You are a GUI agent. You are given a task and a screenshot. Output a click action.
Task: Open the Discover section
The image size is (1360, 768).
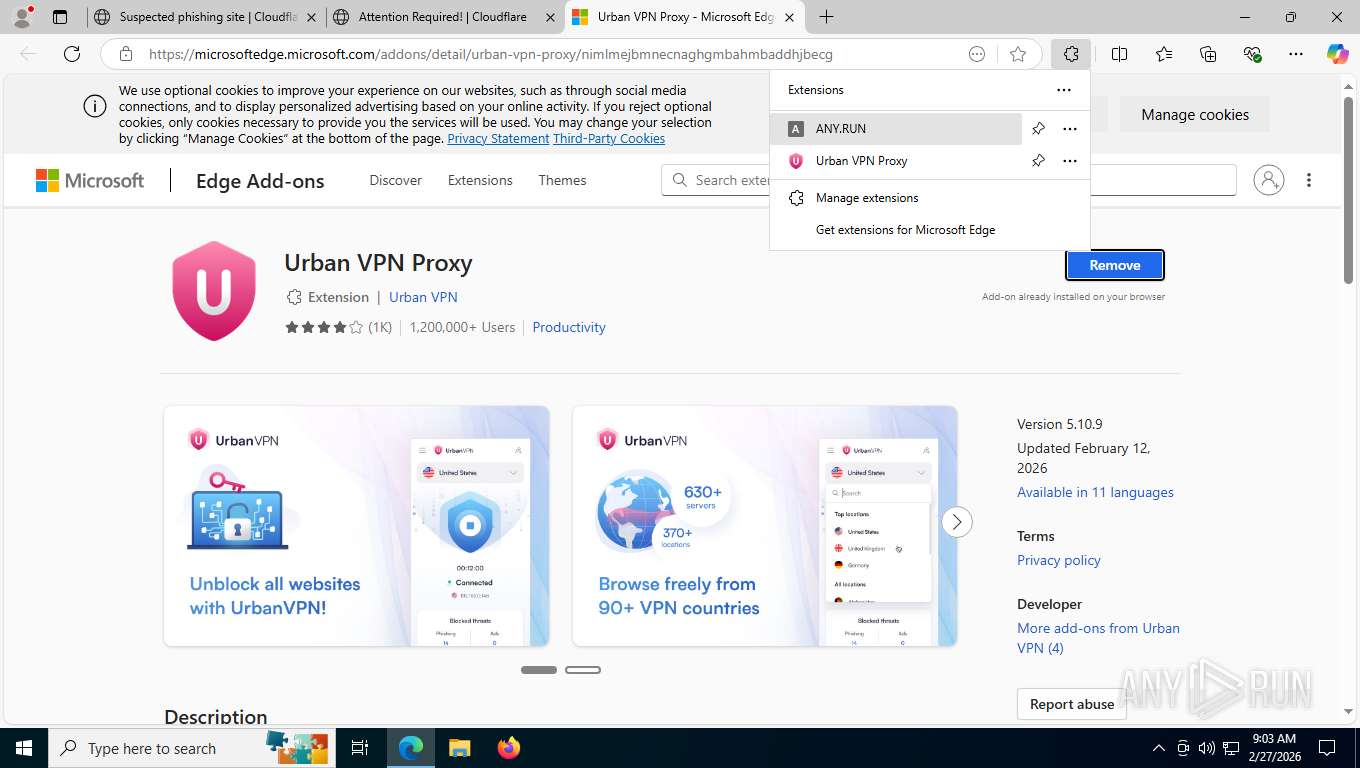coord(396,180)
